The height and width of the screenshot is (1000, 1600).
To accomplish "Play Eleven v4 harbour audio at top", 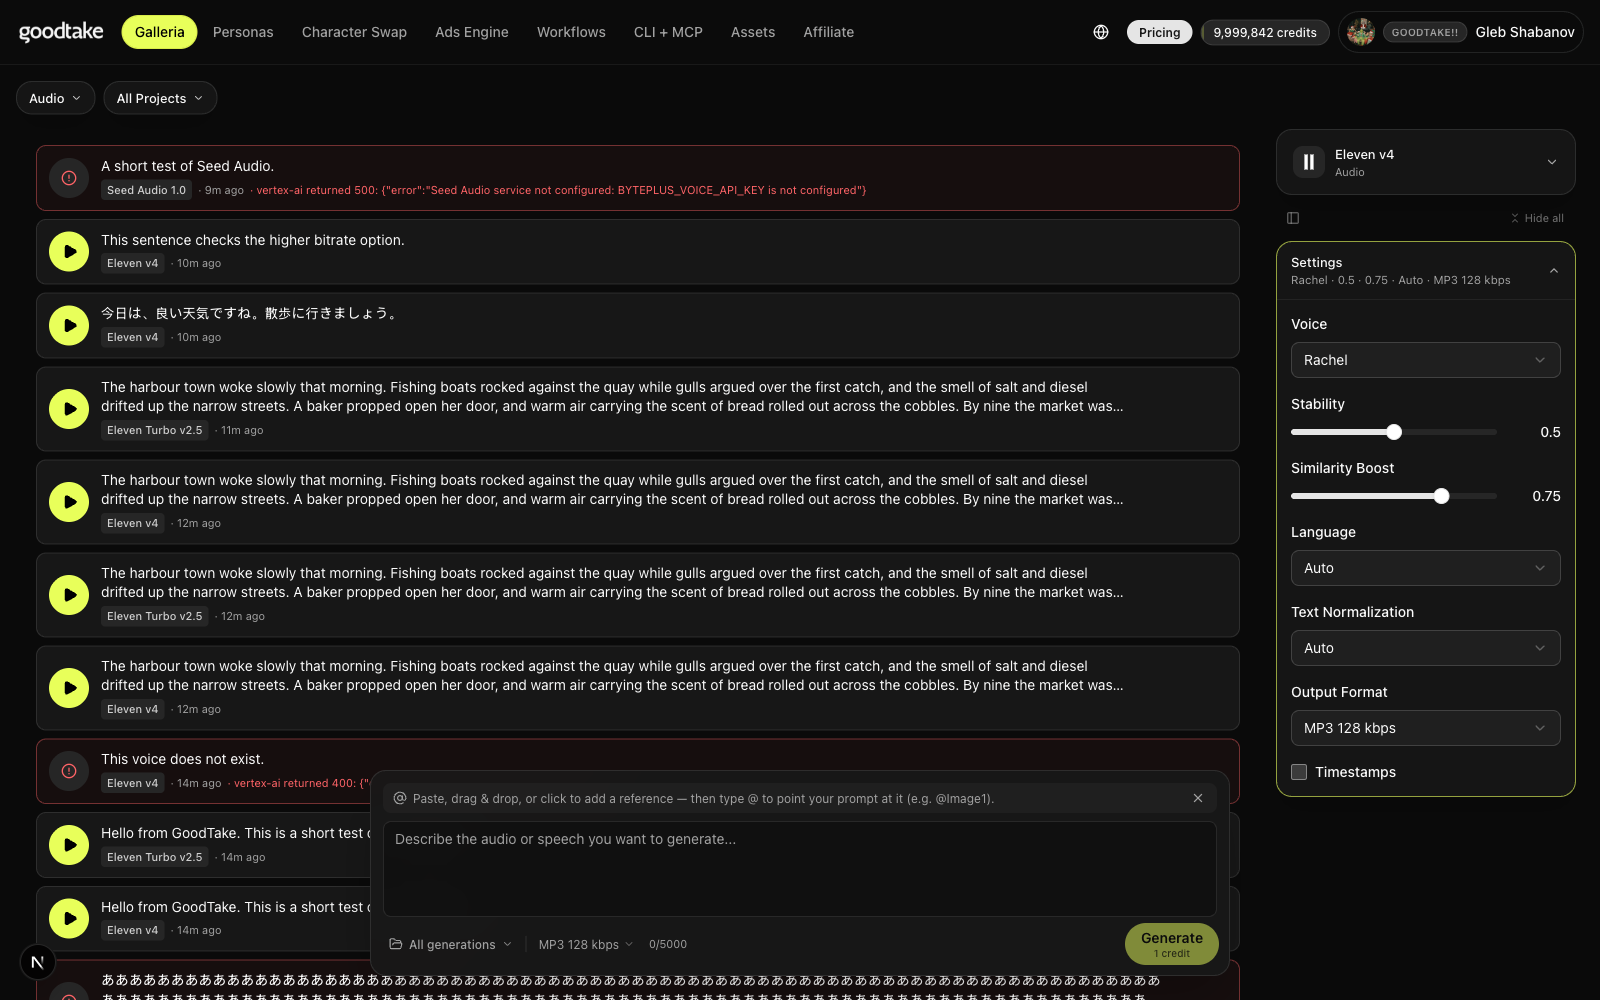I will click(x=69, y=501).
